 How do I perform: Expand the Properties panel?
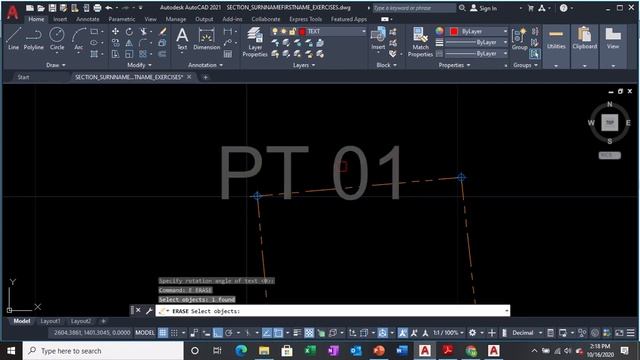point(454,65)
